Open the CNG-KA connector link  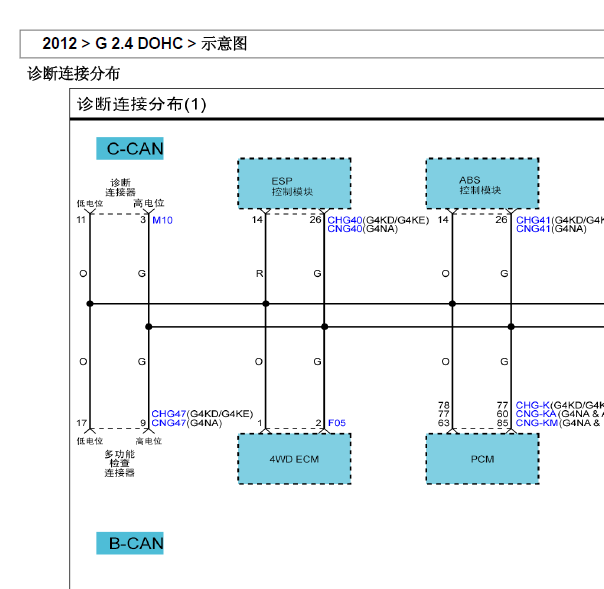pos(536,414)
